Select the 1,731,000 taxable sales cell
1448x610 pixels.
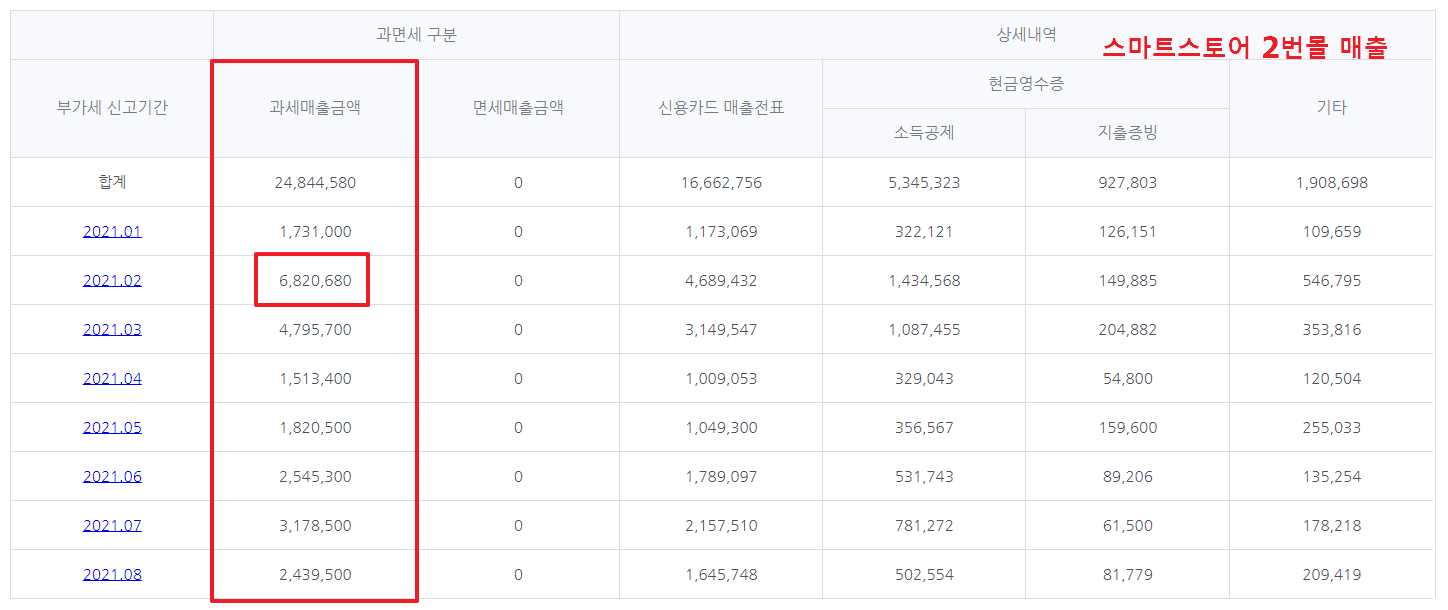[x=315, y=232]
